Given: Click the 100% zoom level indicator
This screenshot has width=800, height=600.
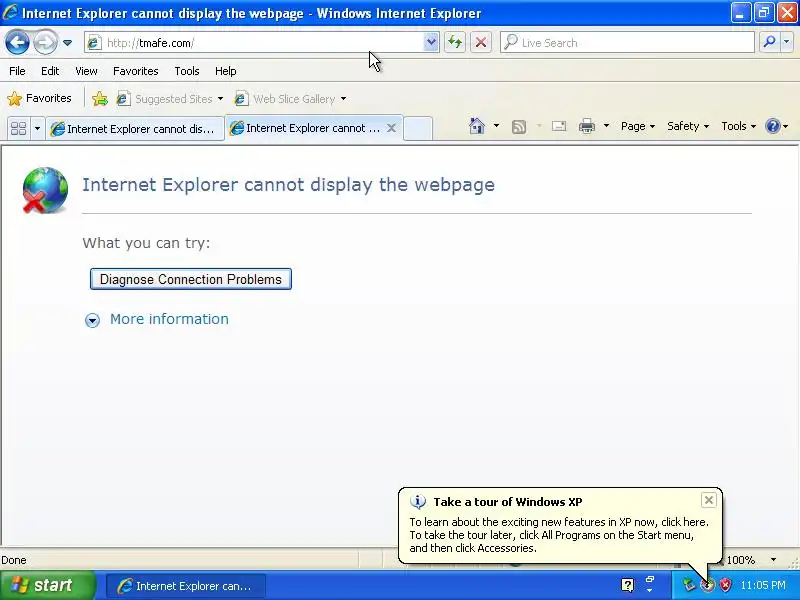Looking at the screenshot, I should (x=740, y=560).
